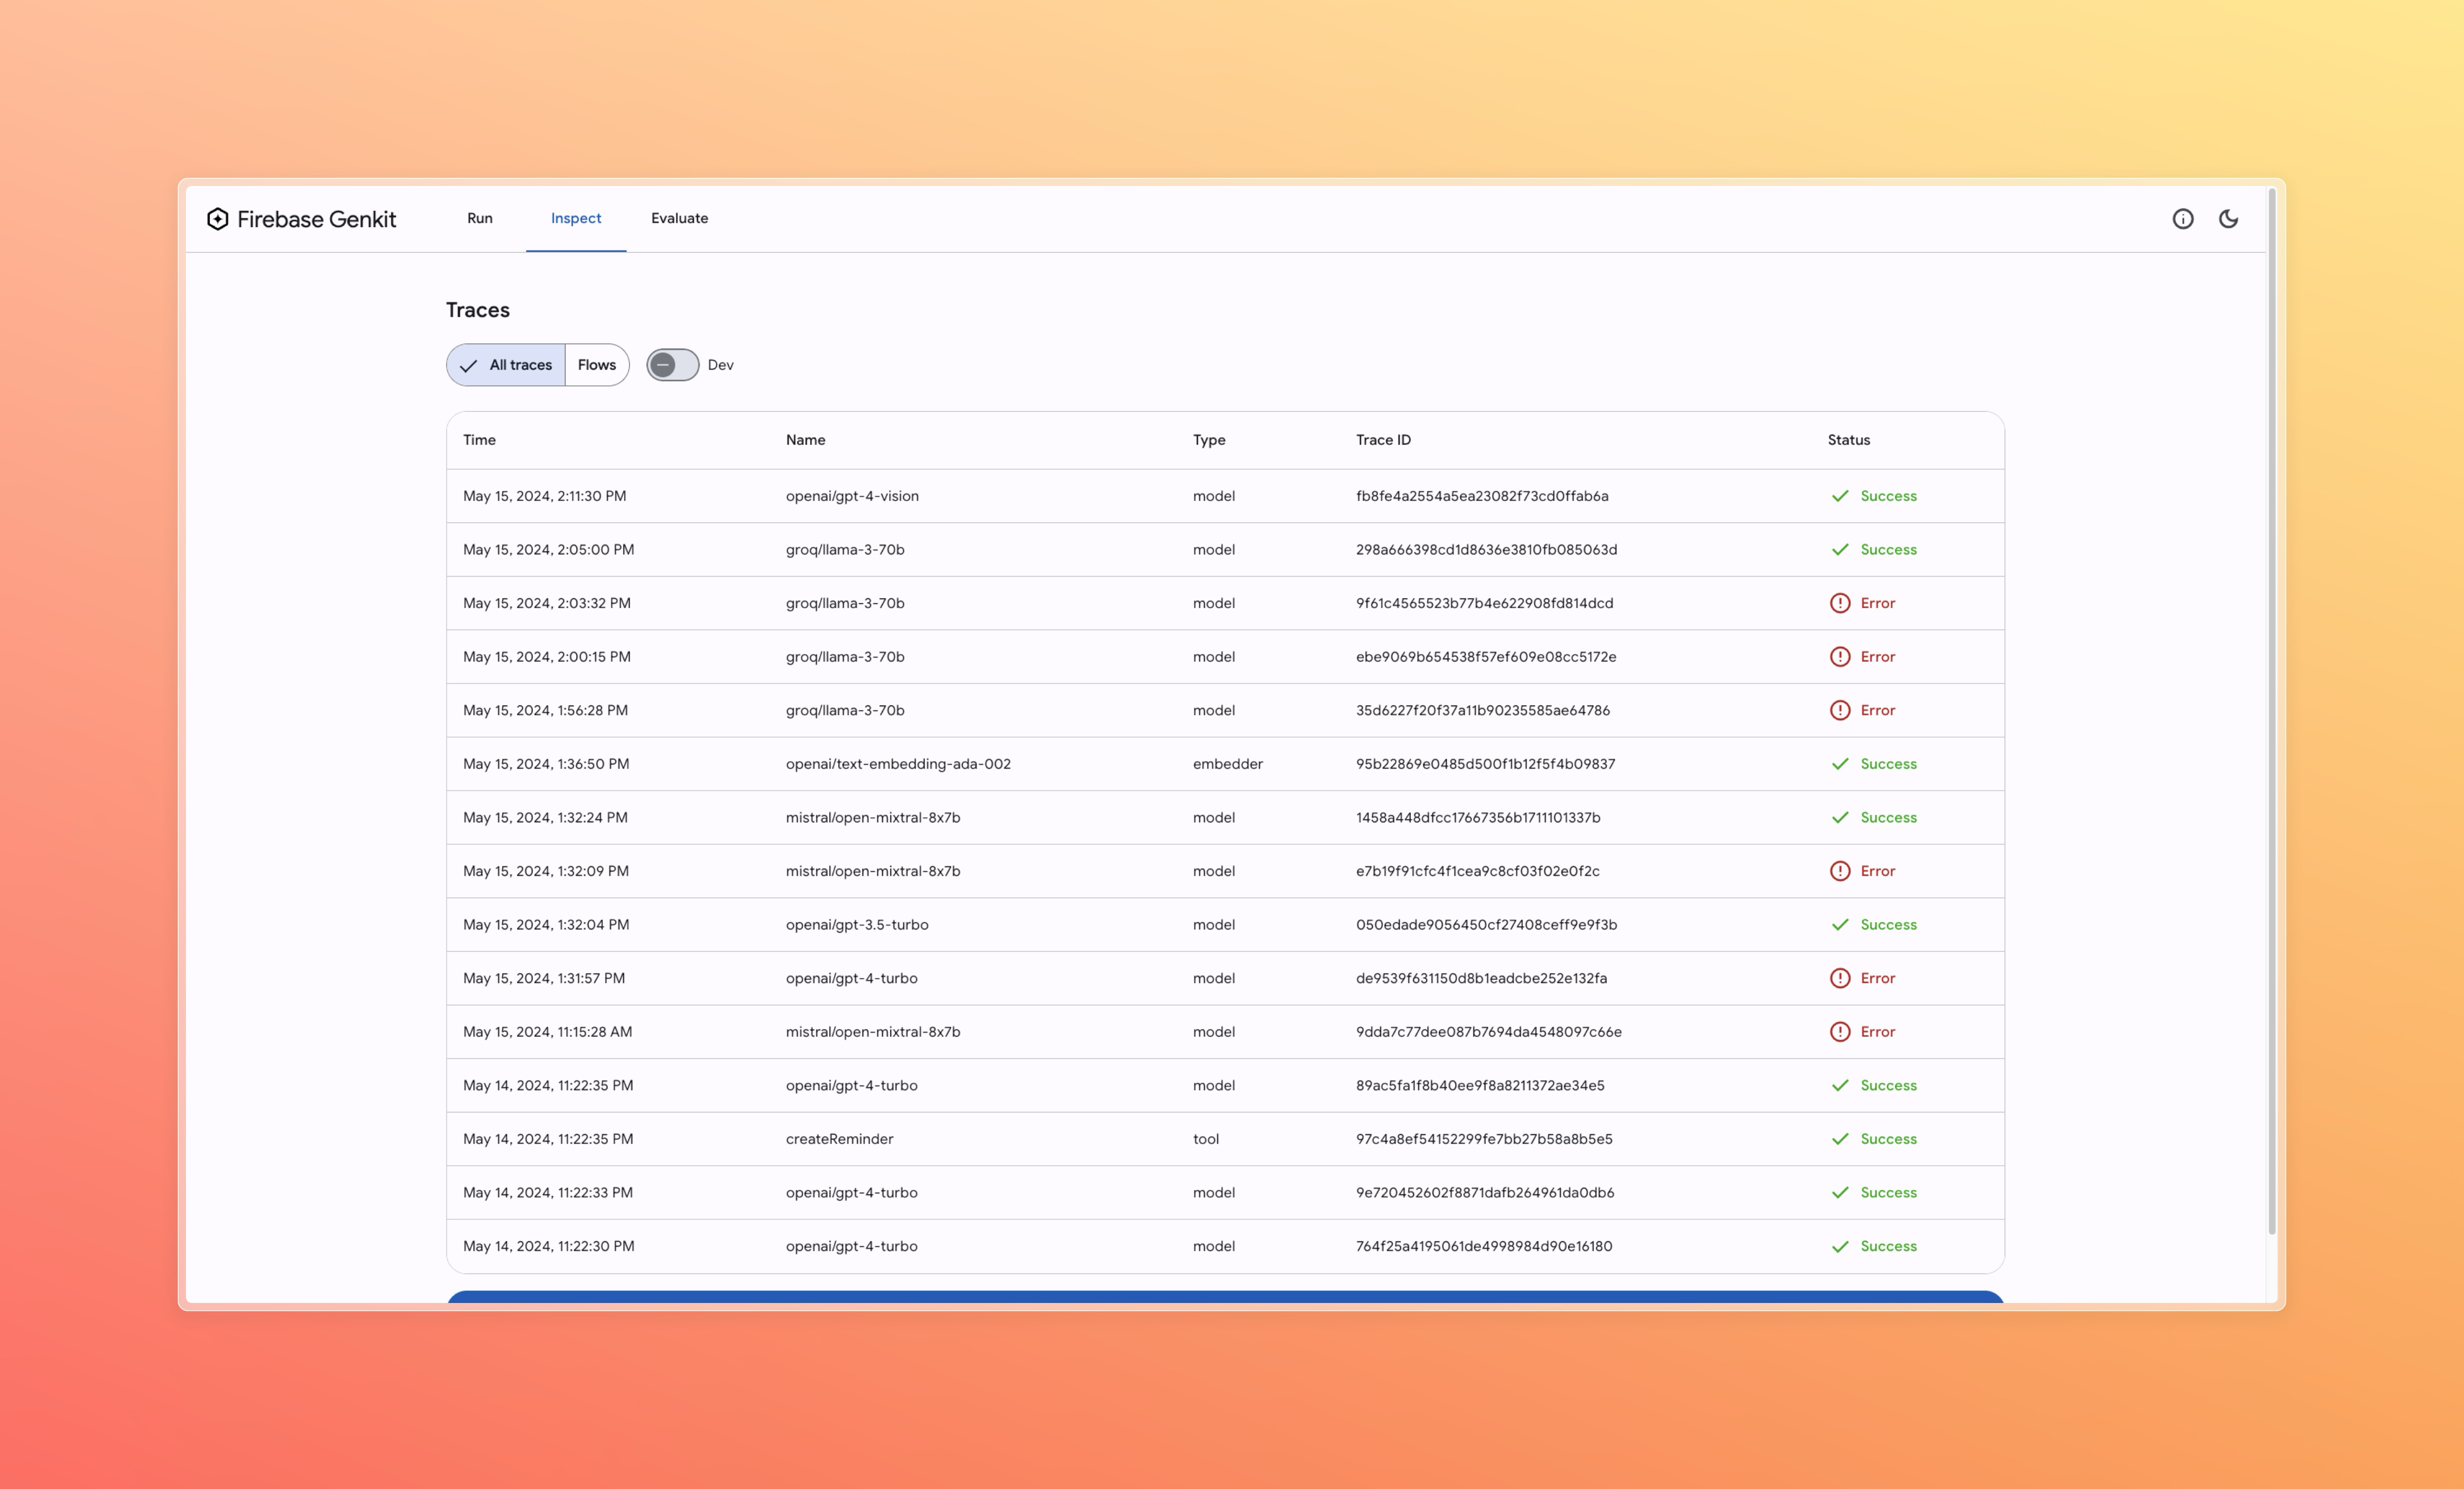Screen dimensions: 2464x1489
Task: Open the openai/gpt-3.5-turbo trace row
Action: click(x=856, y=925)
